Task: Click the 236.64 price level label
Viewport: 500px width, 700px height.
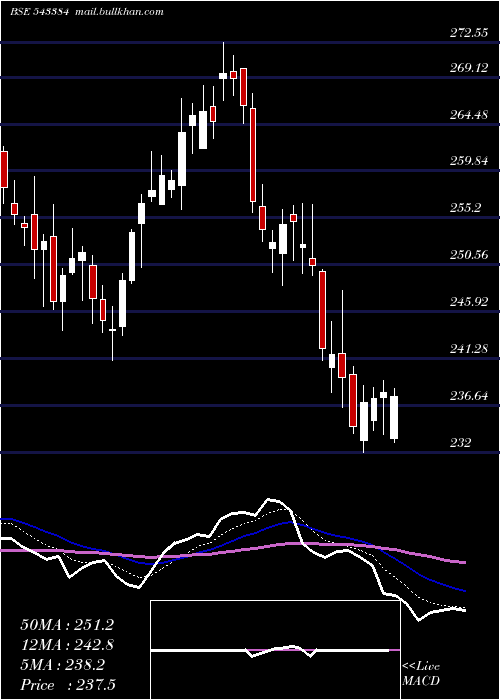Action: point(469,396)
